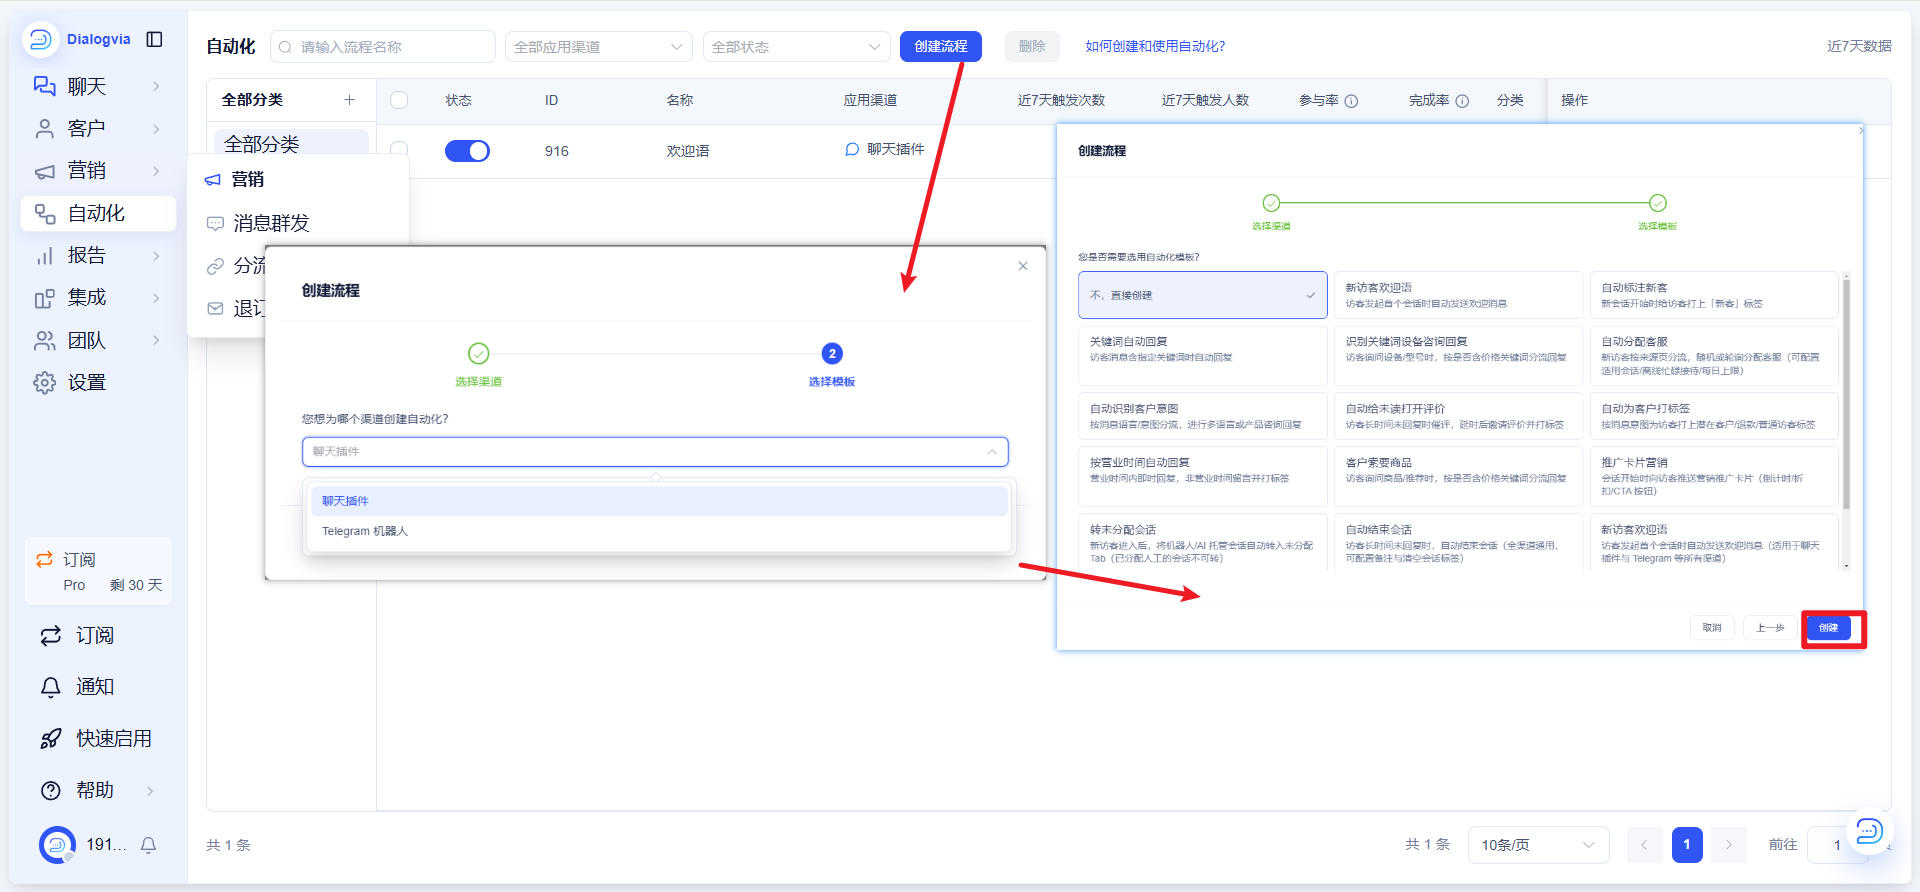Click 创建 in the template dialog

pyautogui.click(x=1829, y=628)
